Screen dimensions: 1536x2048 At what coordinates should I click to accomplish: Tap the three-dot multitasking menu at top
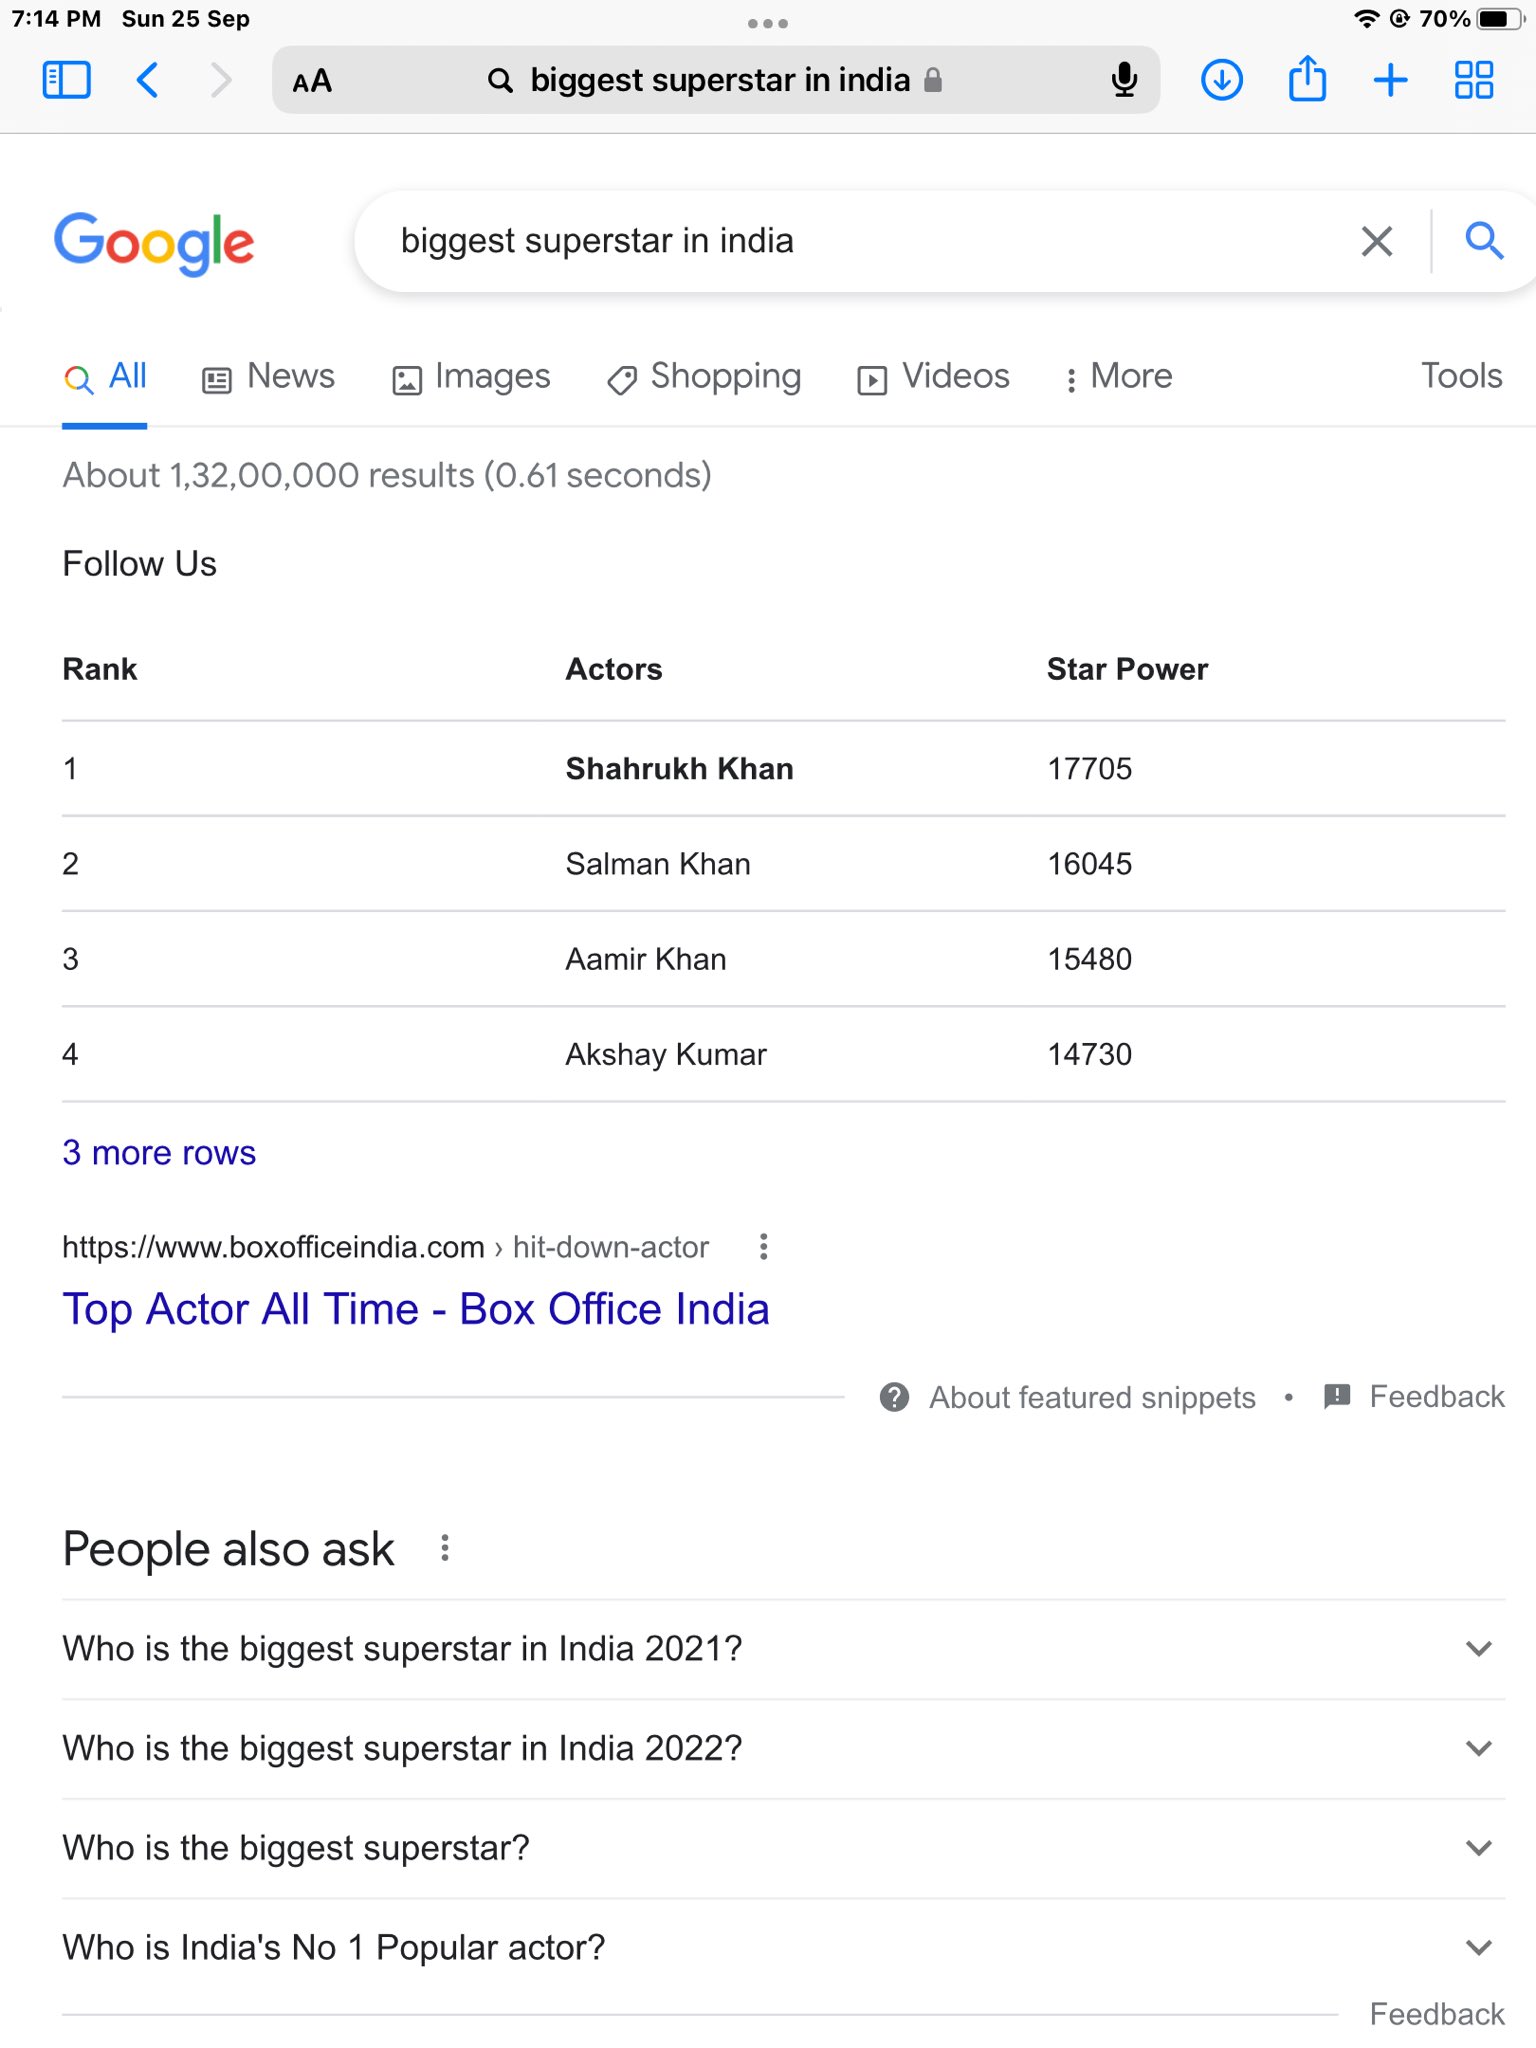[x=768, y=23]
